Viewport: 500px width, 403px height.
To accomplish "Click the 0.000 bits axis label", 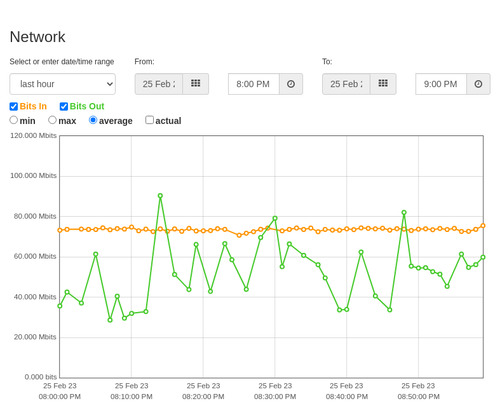I will tap(41, 377).
